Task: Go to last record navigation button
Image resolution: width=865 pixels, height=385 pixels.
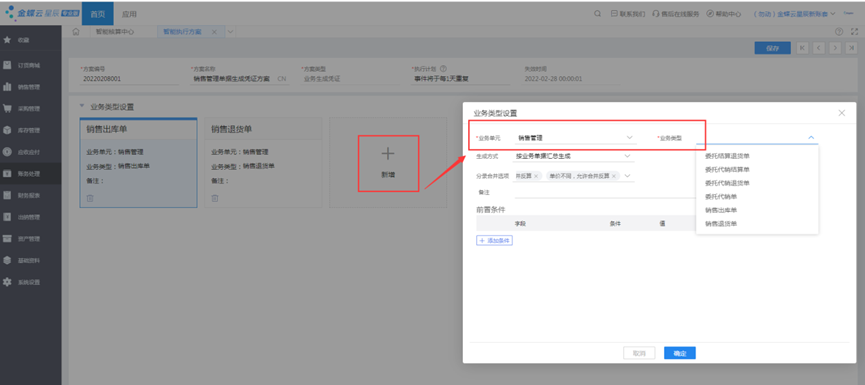Action: pyautogui.click(x=850, y=48)
